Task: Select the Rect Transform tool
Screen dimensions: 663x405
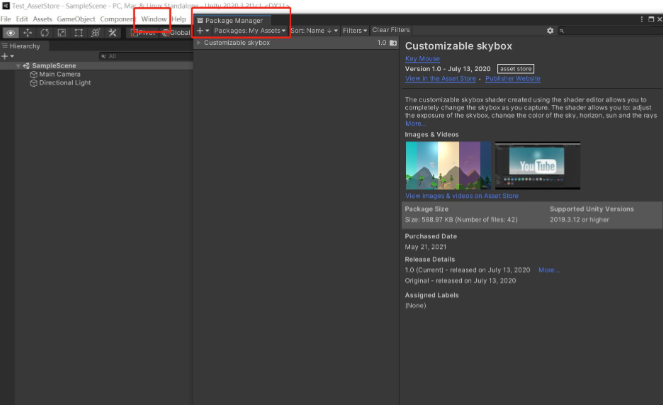Action: click(x=79, y=32)
